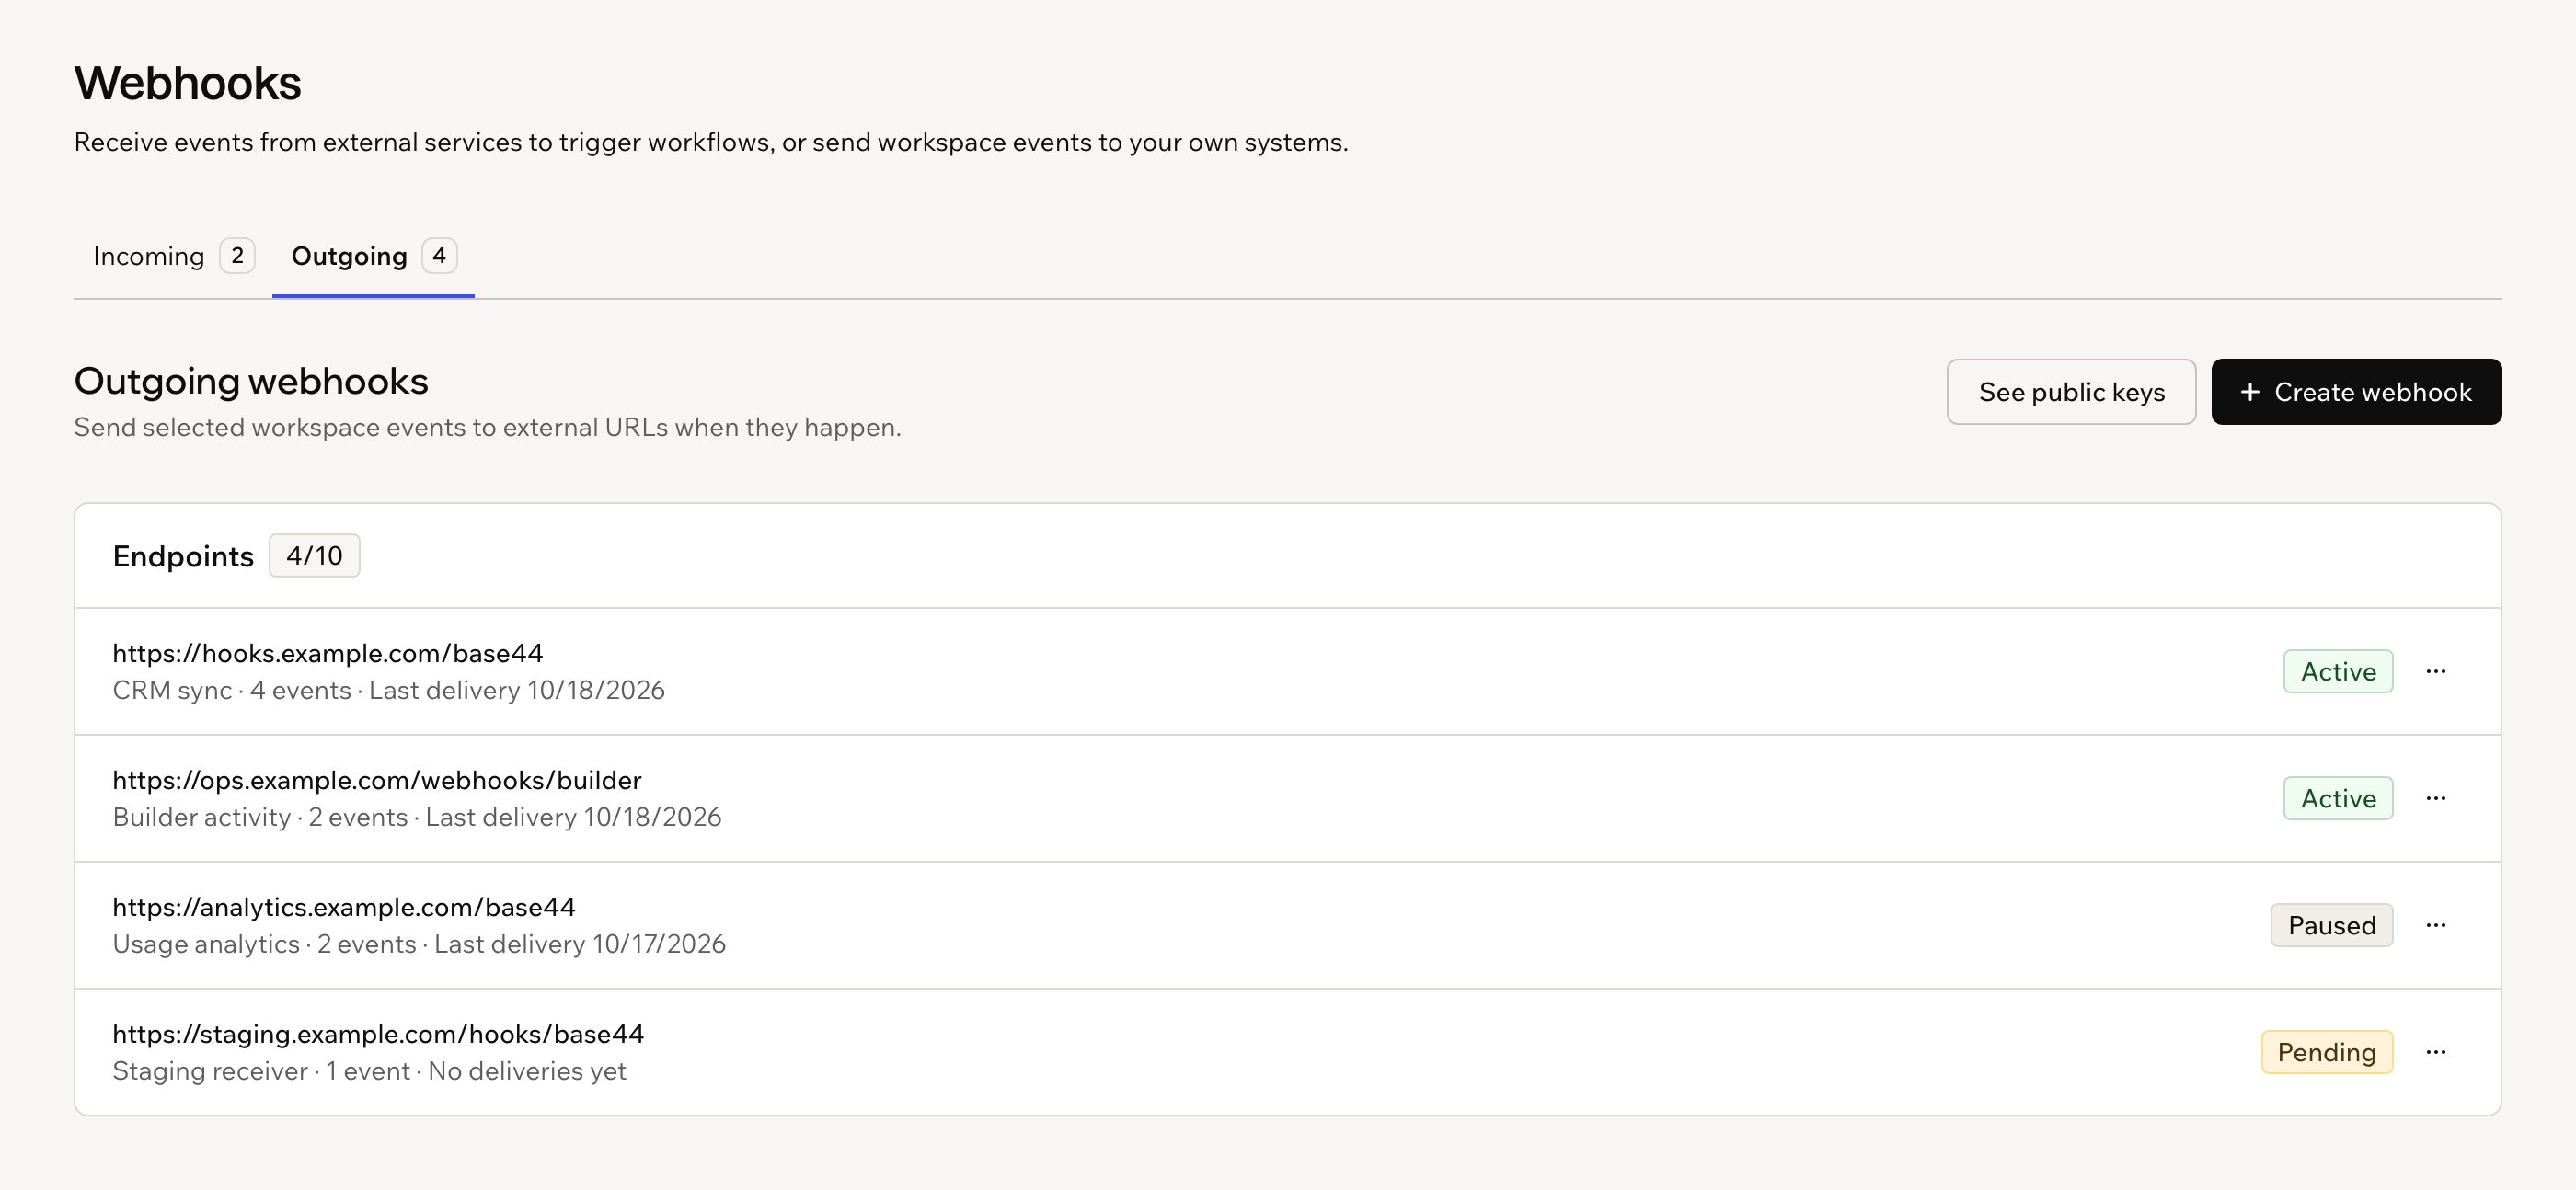Open more options for hooks.example.com/base44 endpoint
The height and width of the screenshot is (1190, 2576).
2435,671
